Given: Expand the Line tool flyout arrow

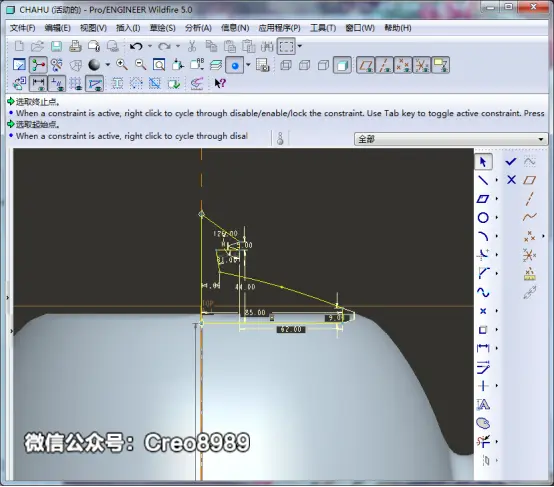Looking at the screenshot, I should point(496,180).
